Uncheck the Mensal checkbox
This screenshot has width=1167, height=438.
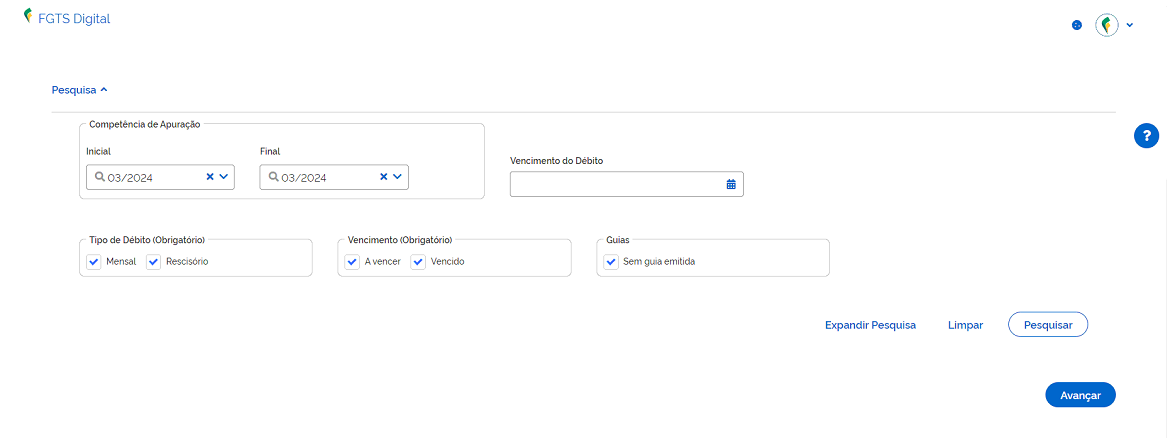(x=94, y=262)
